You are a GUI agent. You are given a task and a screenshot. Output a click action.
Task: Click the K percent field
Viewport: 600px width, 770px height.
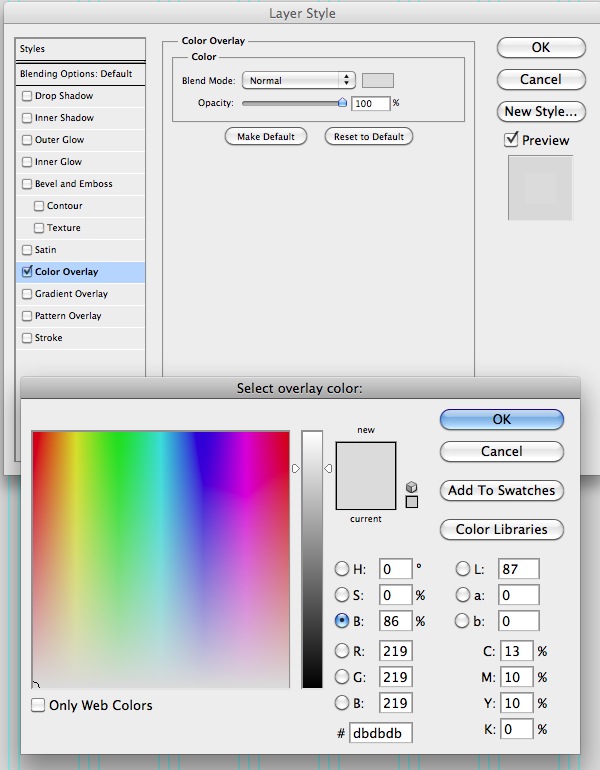(x=517, y=729)
